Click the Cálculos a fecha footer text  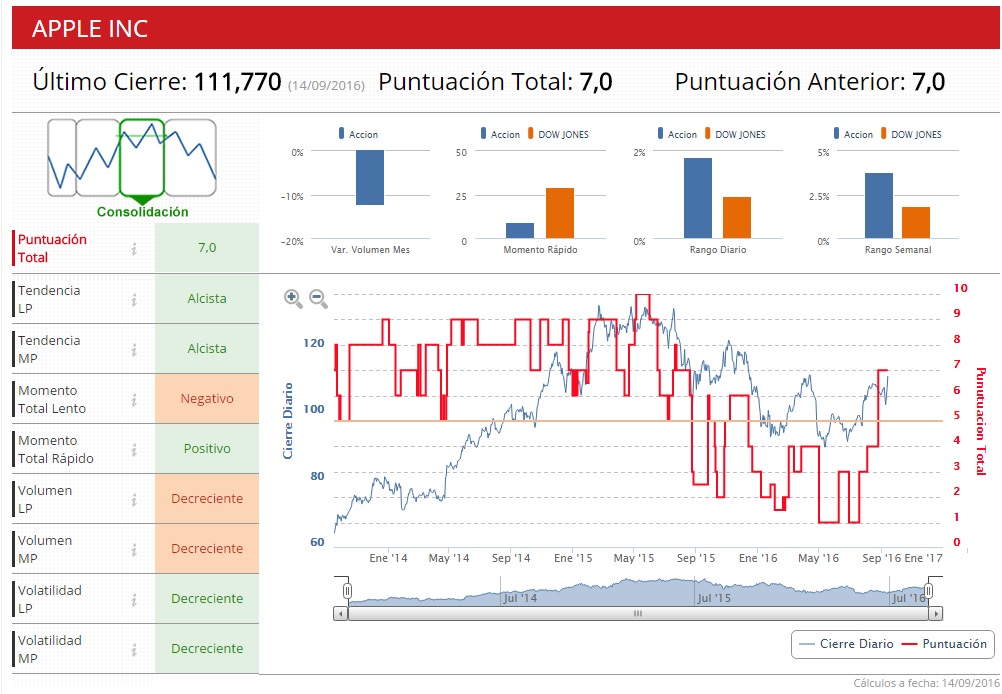click(x=927, y=683)
